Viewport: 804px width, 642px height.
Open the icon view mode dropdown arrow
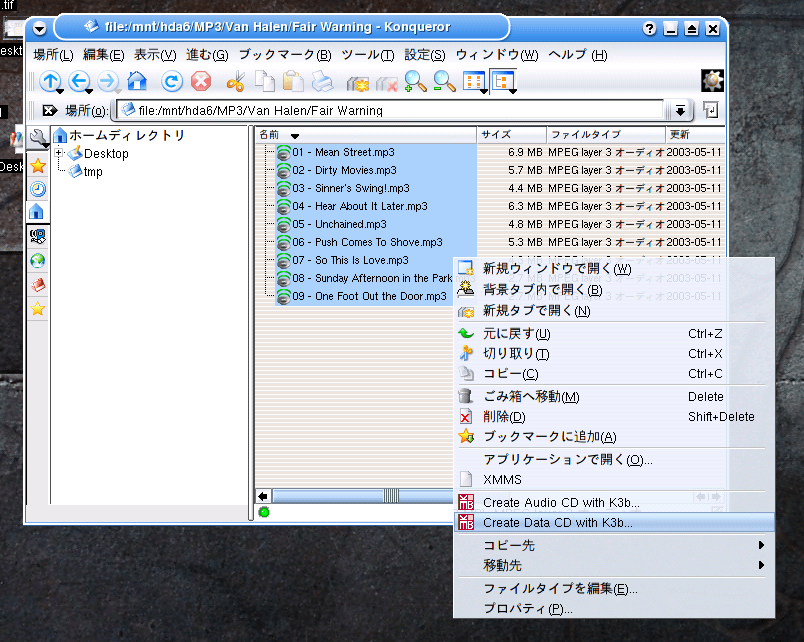tap(484, 92)
